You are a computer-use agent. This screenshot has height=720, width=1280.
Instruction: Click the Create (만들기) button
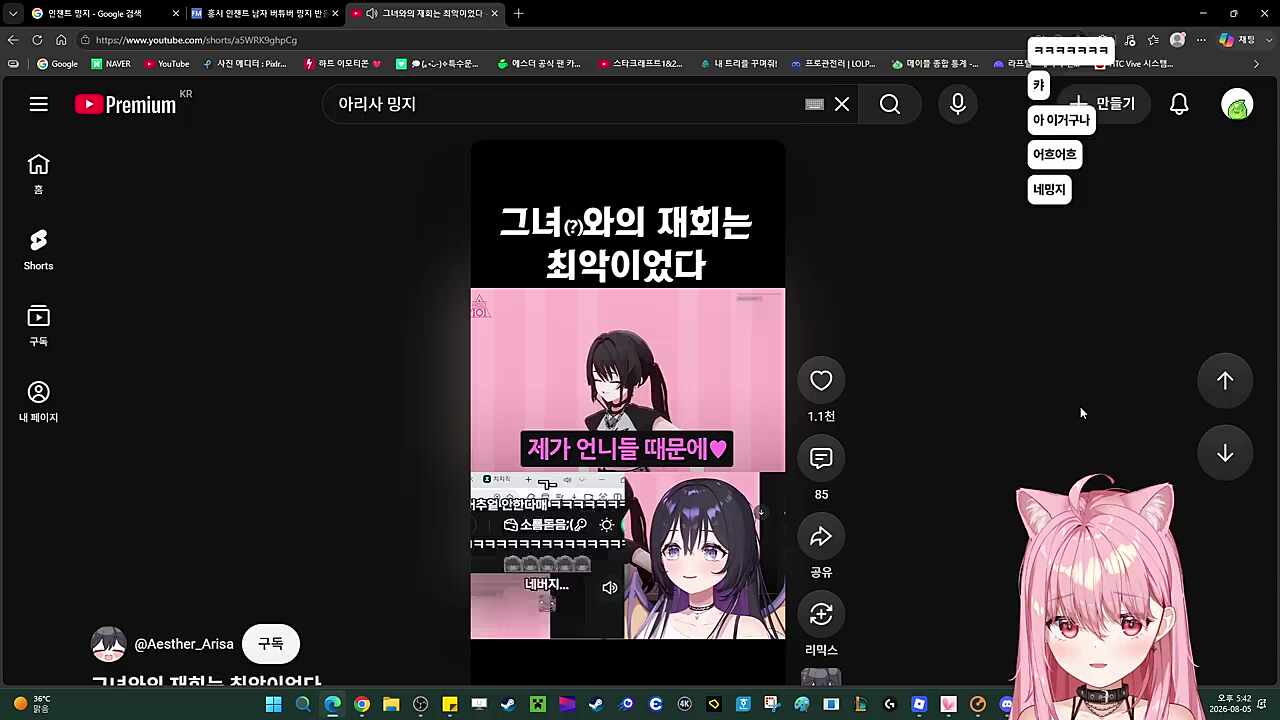(x=1105, y=104)
